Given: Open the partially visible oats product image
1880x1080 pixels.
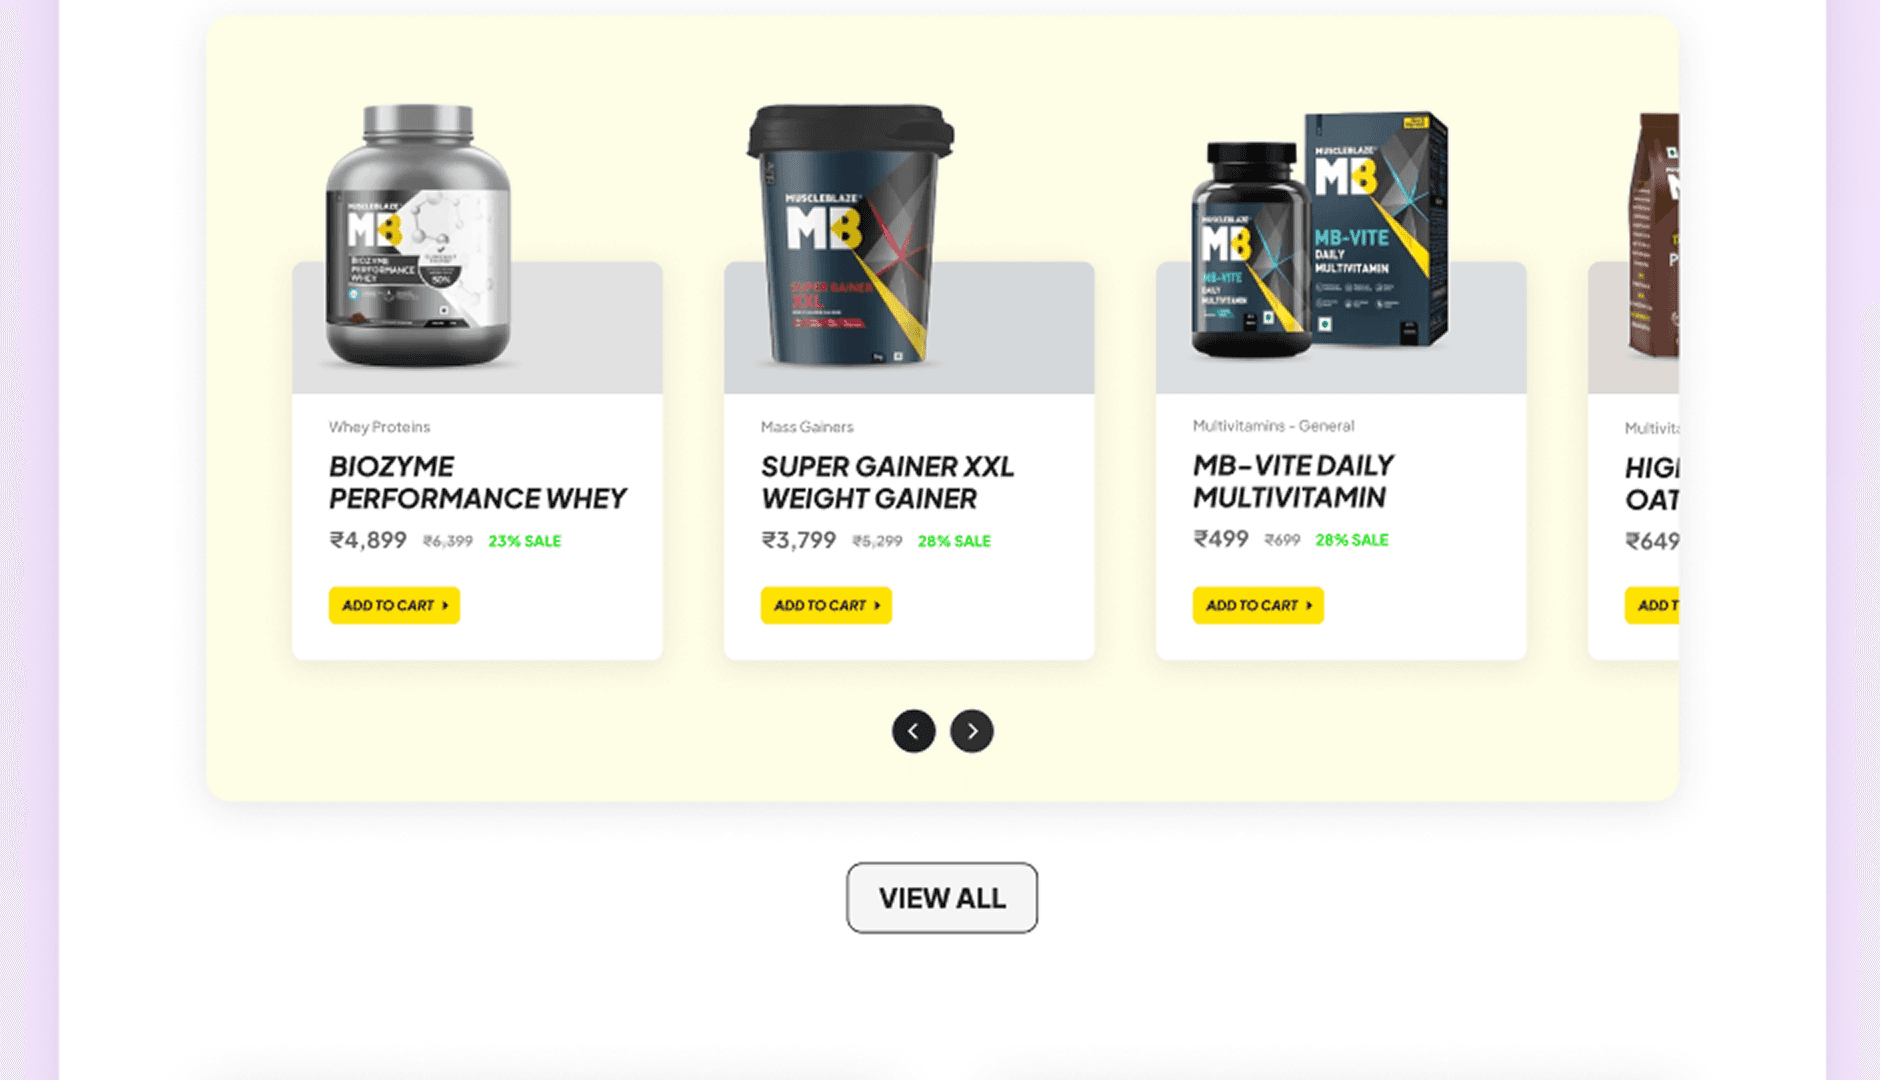Looking at the screenshot, I should coord(1653,235).
